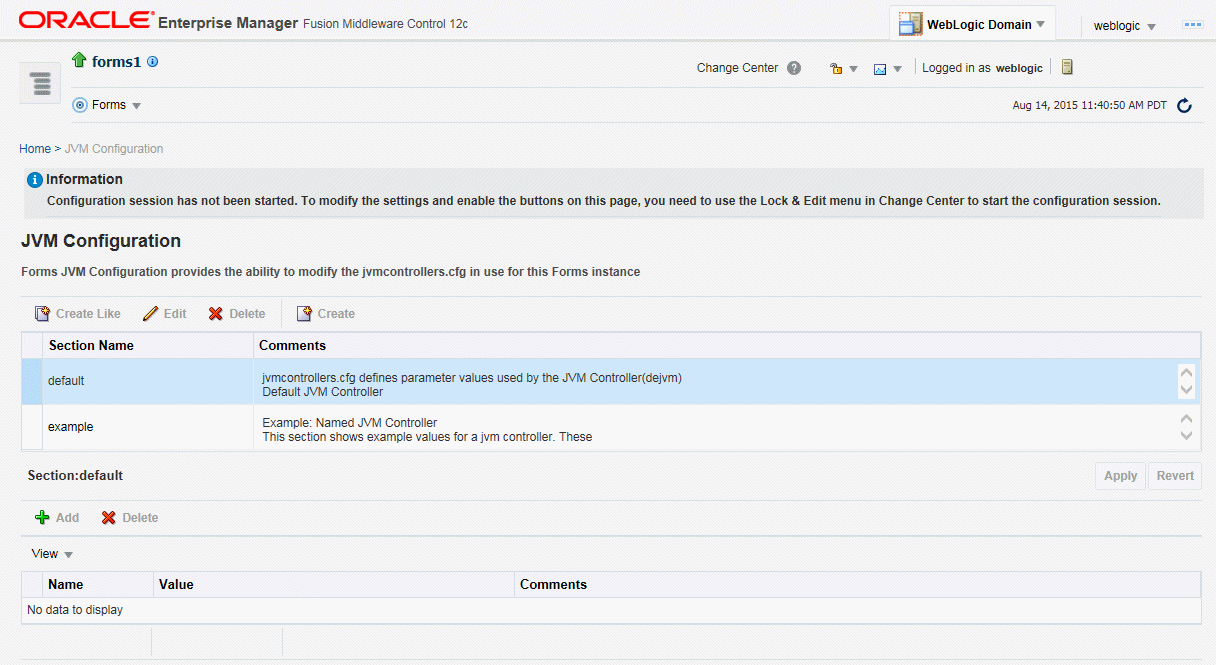The width and height of the screenshot is (1216, 665).
Task: Click the Oracle logo
Action: (x=87, y=20)
